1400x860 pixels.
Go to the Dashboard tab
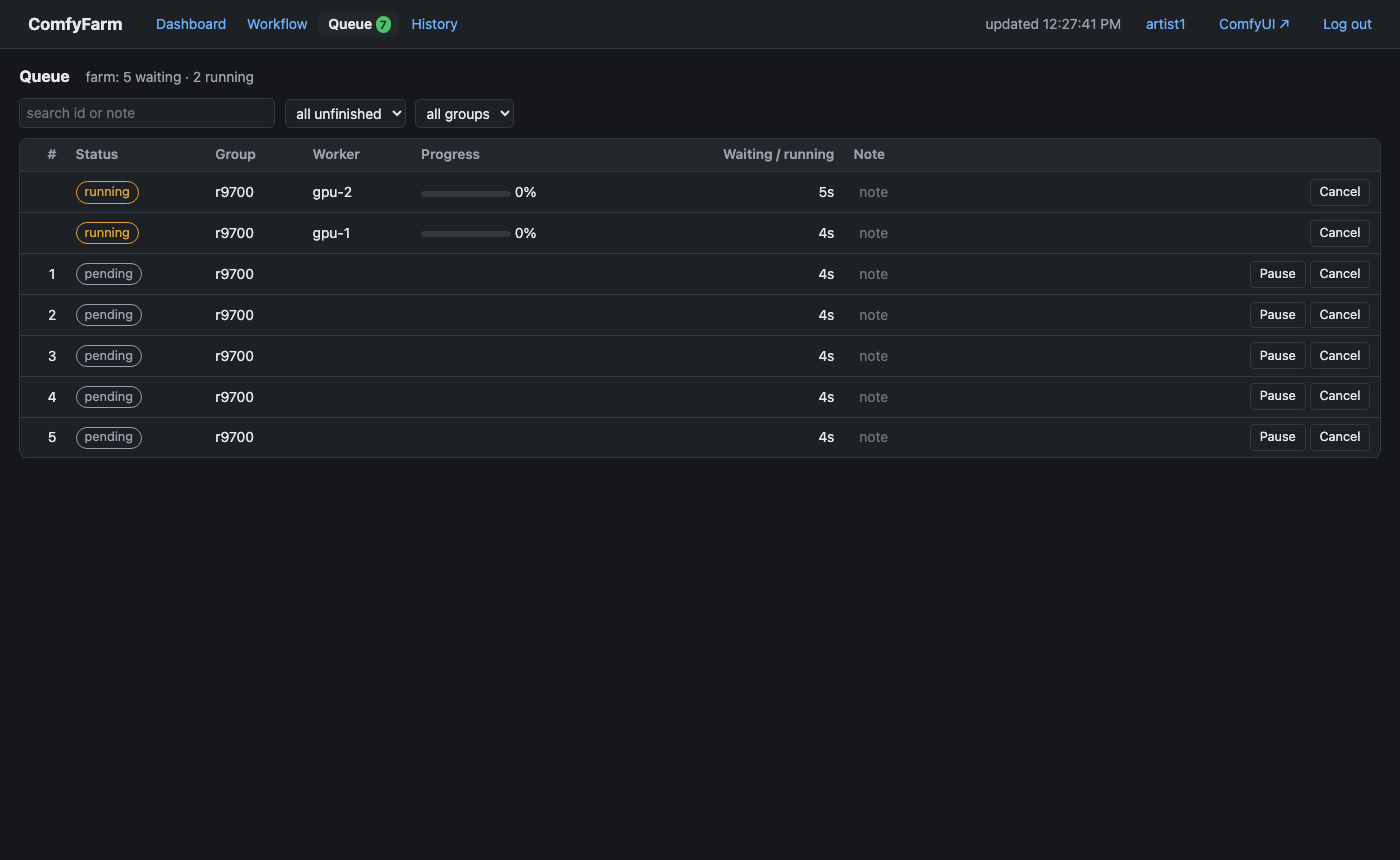(191, 24)
